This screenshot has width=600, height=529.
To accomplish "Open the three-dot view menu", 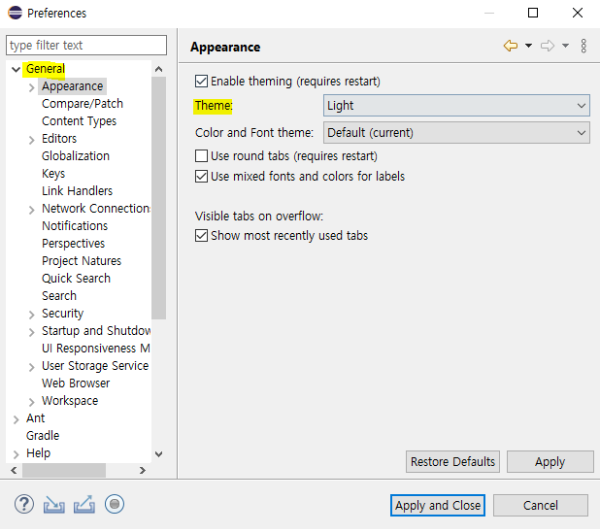I will click(x=583, y=46).
